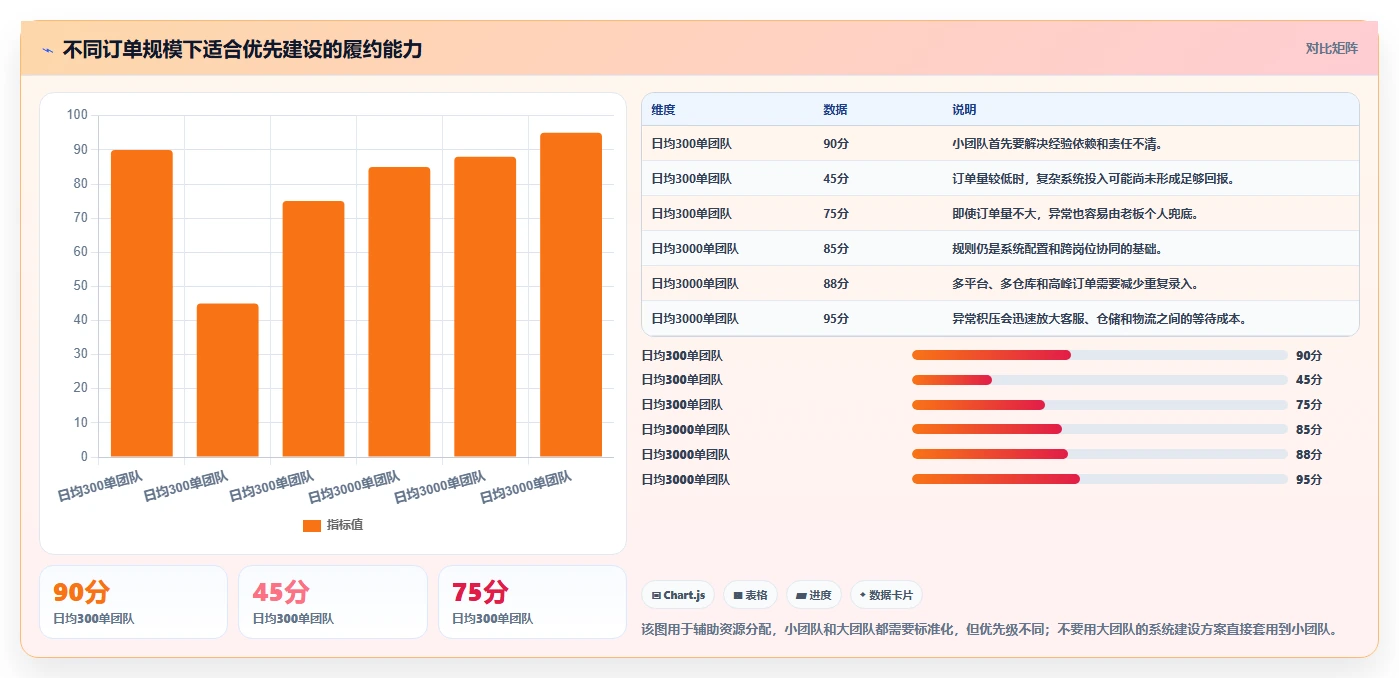The width and height of the screenshot is (1399, 678).
Task: Open the orange 90分 data card
Action: 133,602
